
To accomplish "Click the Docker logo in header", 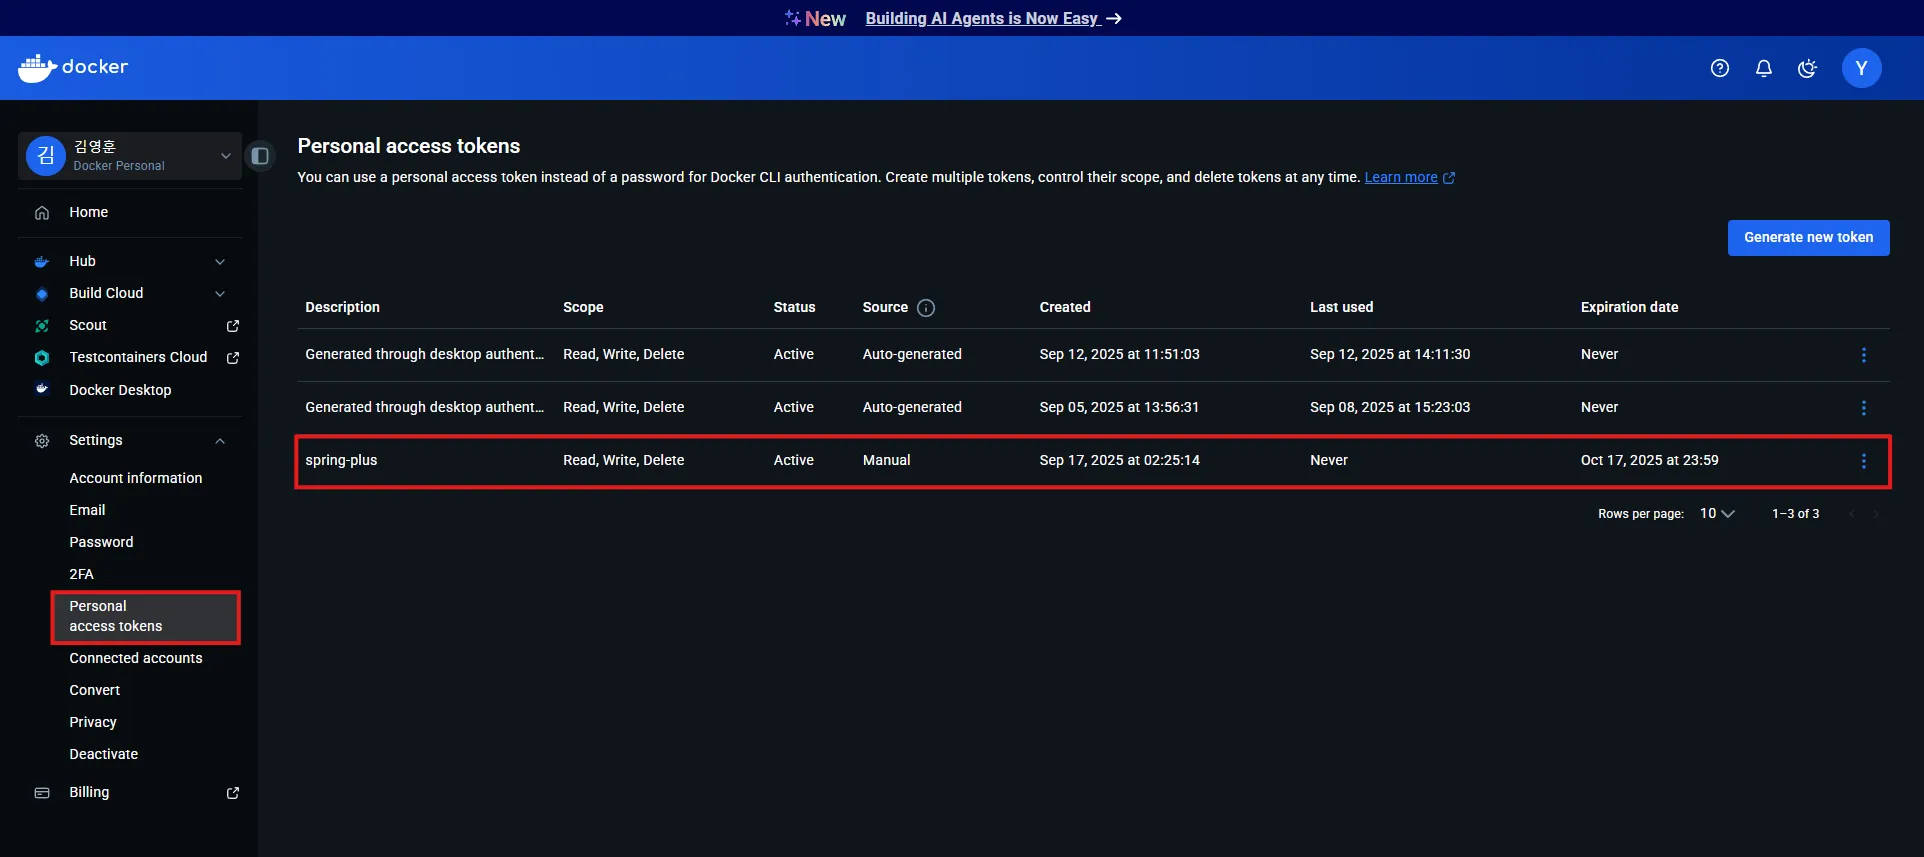I will (73, 67).
